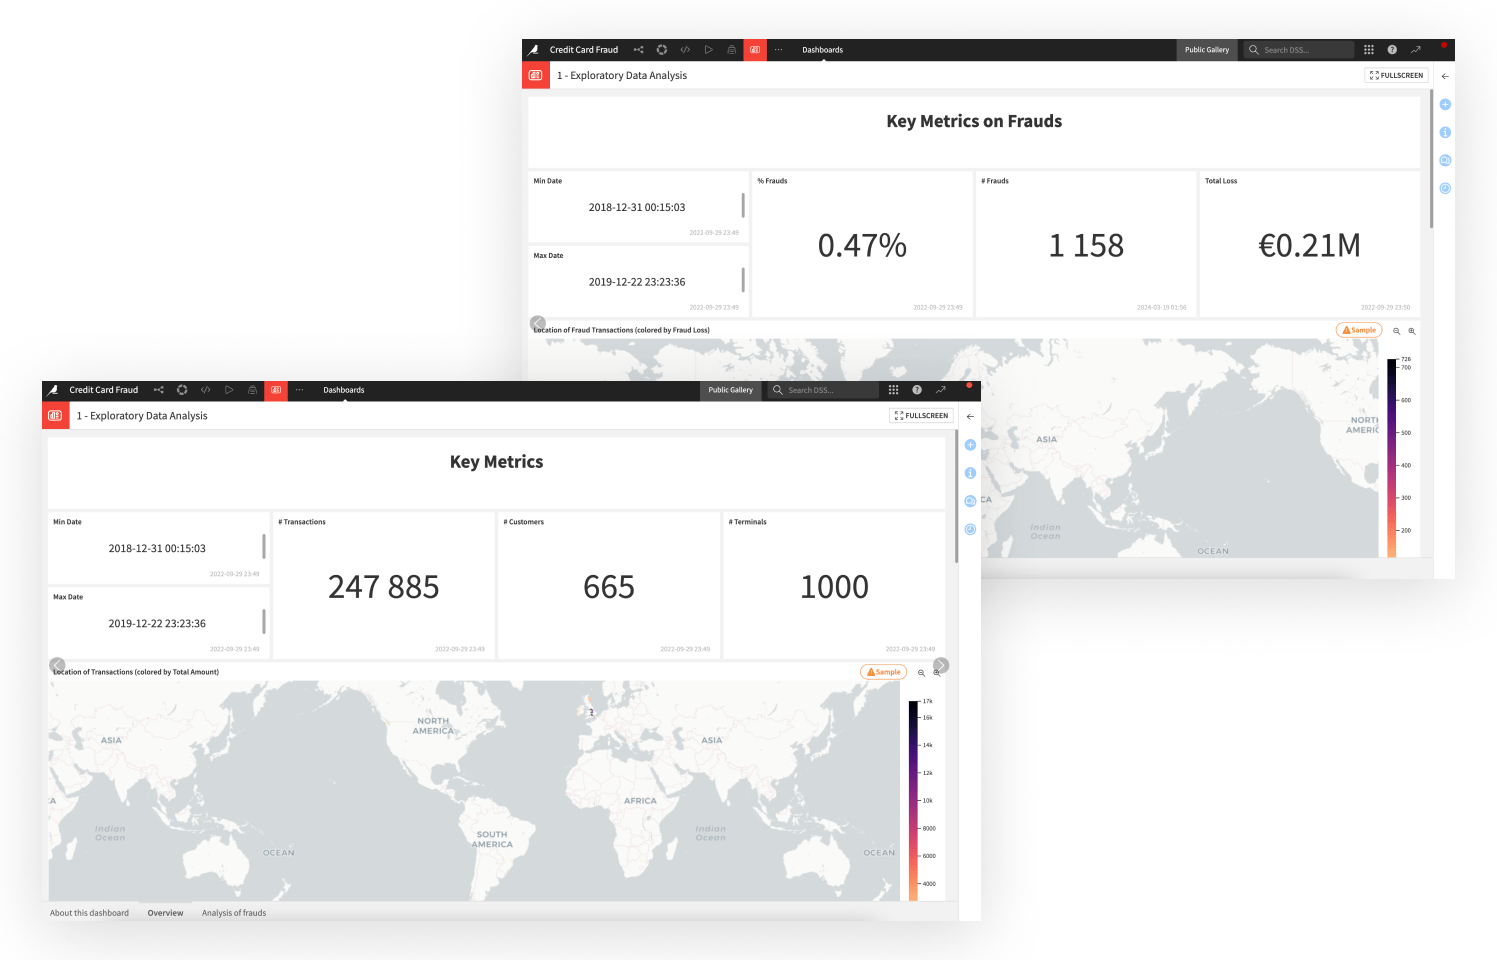
Task: Click the deployer icon next to the red dashboard icon in the front Key Metrics window
Action: tap(253, 390)
